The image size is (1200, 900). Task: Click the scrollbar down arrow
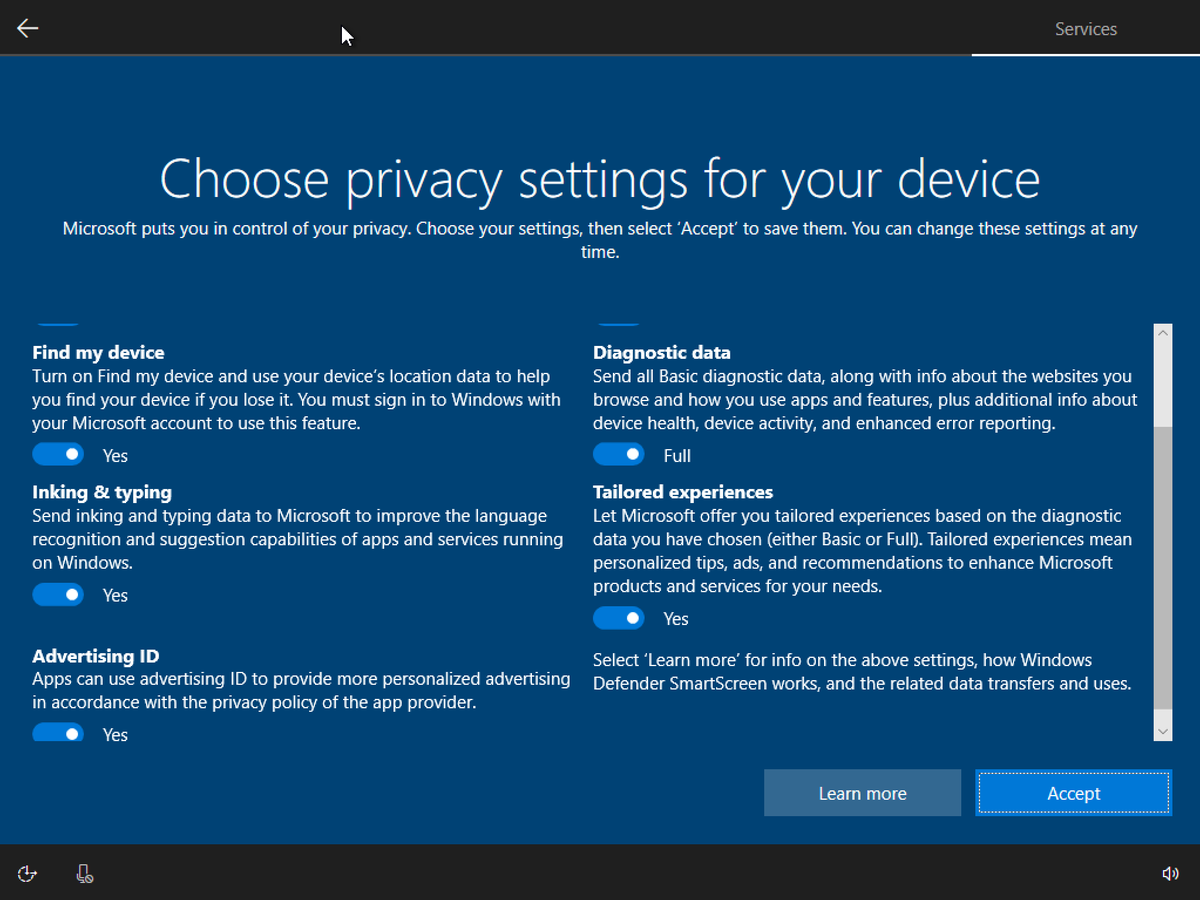click(x=1162, y=731)
